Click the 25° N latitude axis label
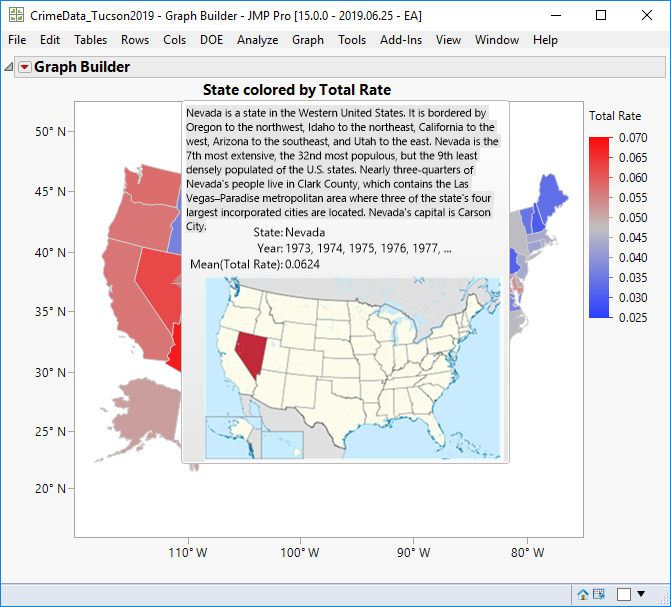The image size is (671, 607). click(x=50, y=431)
